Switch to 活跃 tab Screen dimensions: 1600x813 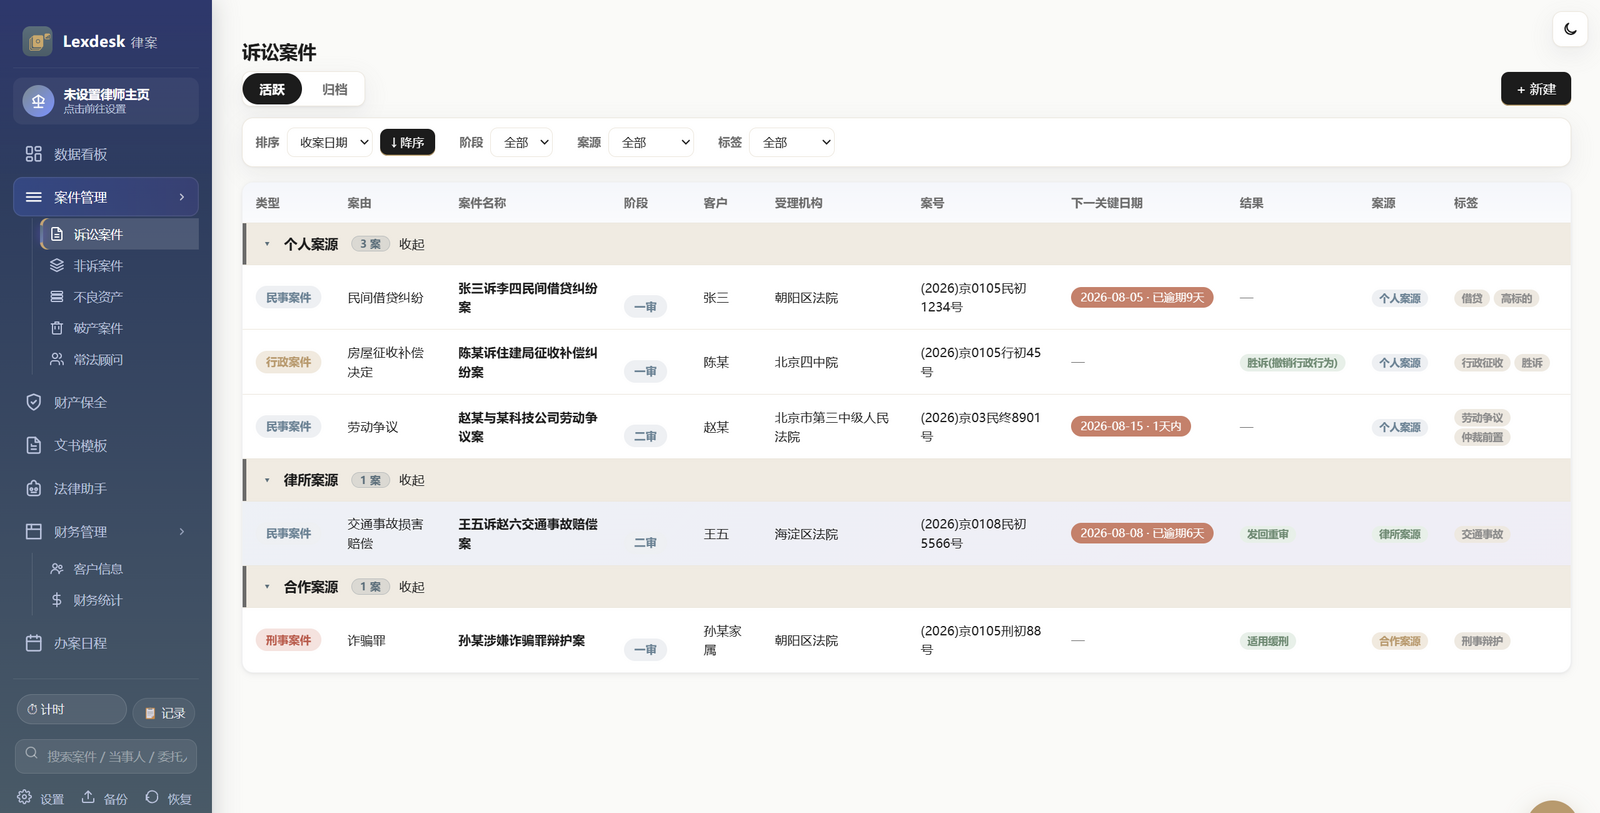[272, 89]
